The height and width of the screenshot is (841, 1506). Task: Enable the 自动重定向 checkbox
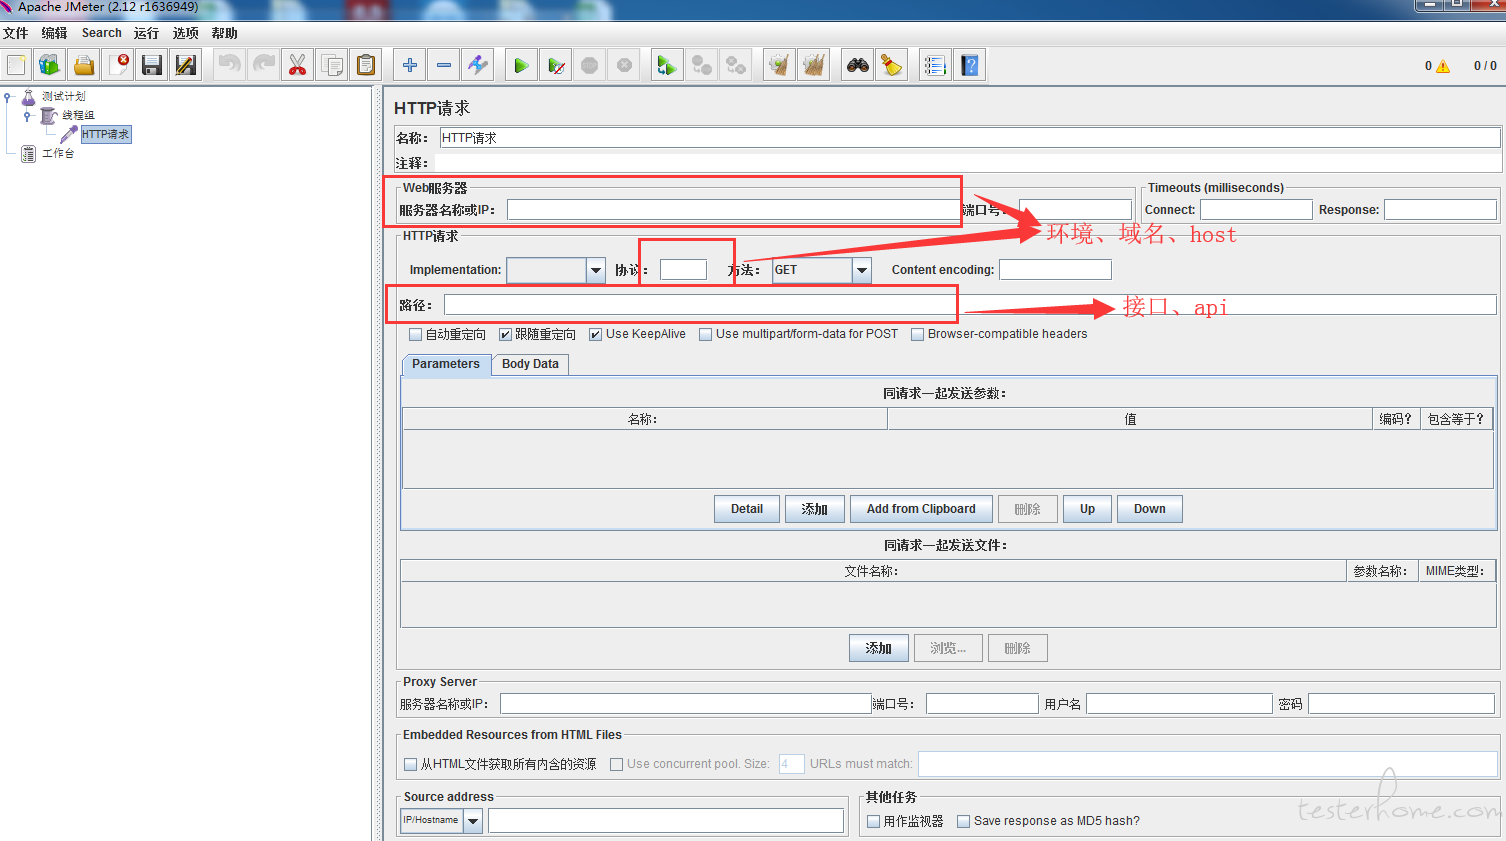[415, 335]
